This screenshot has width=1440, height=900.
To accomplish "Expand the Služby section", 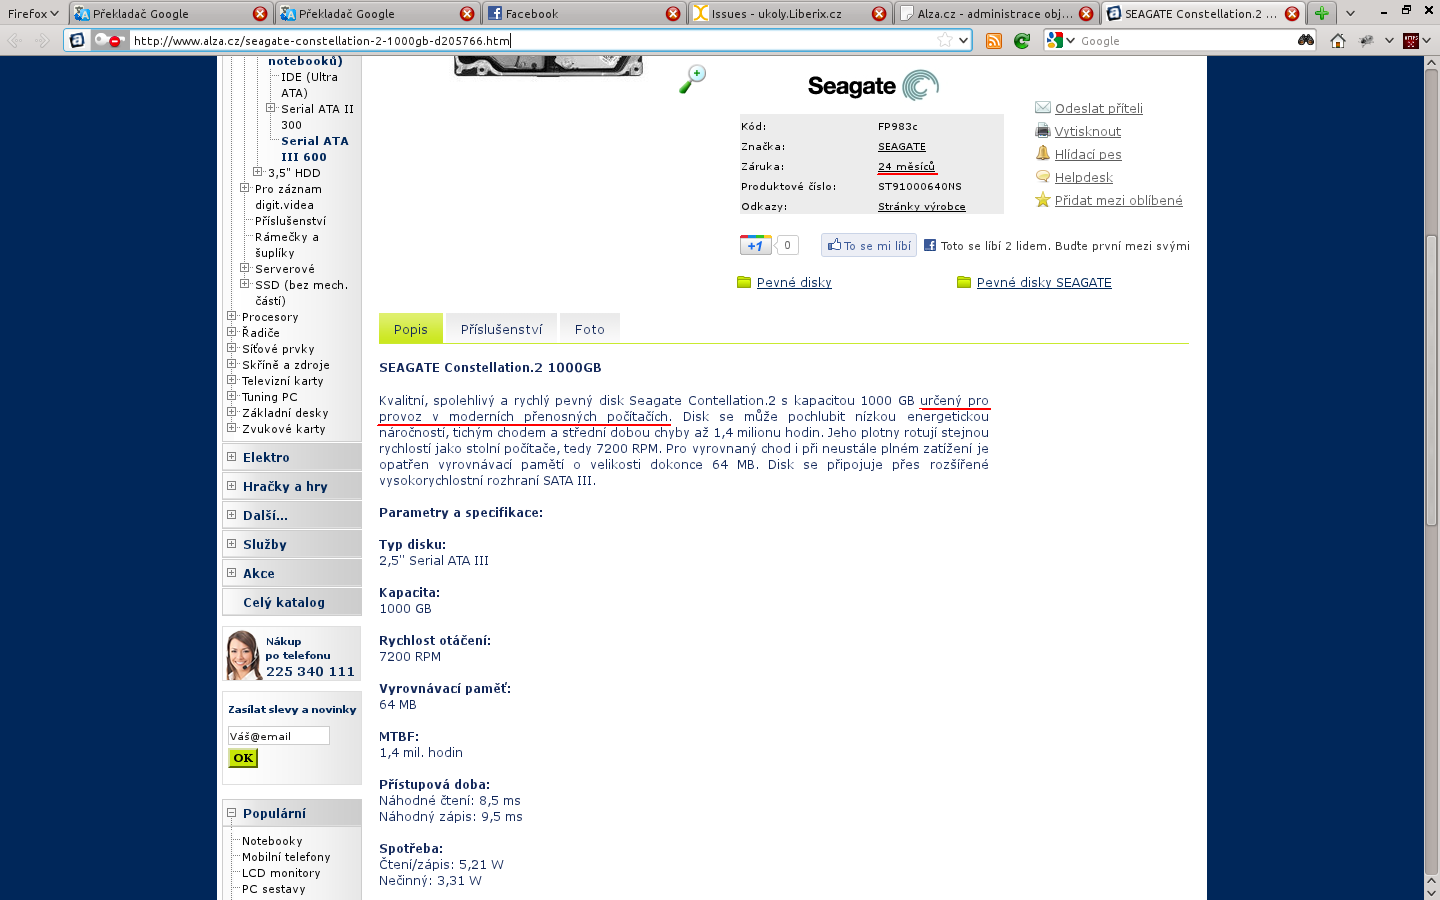I will pos(231,544).
